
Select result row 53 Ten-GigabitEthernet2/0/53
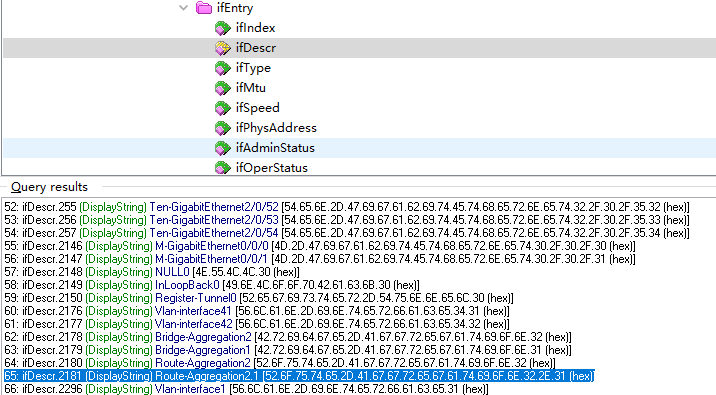click(347, 220)
